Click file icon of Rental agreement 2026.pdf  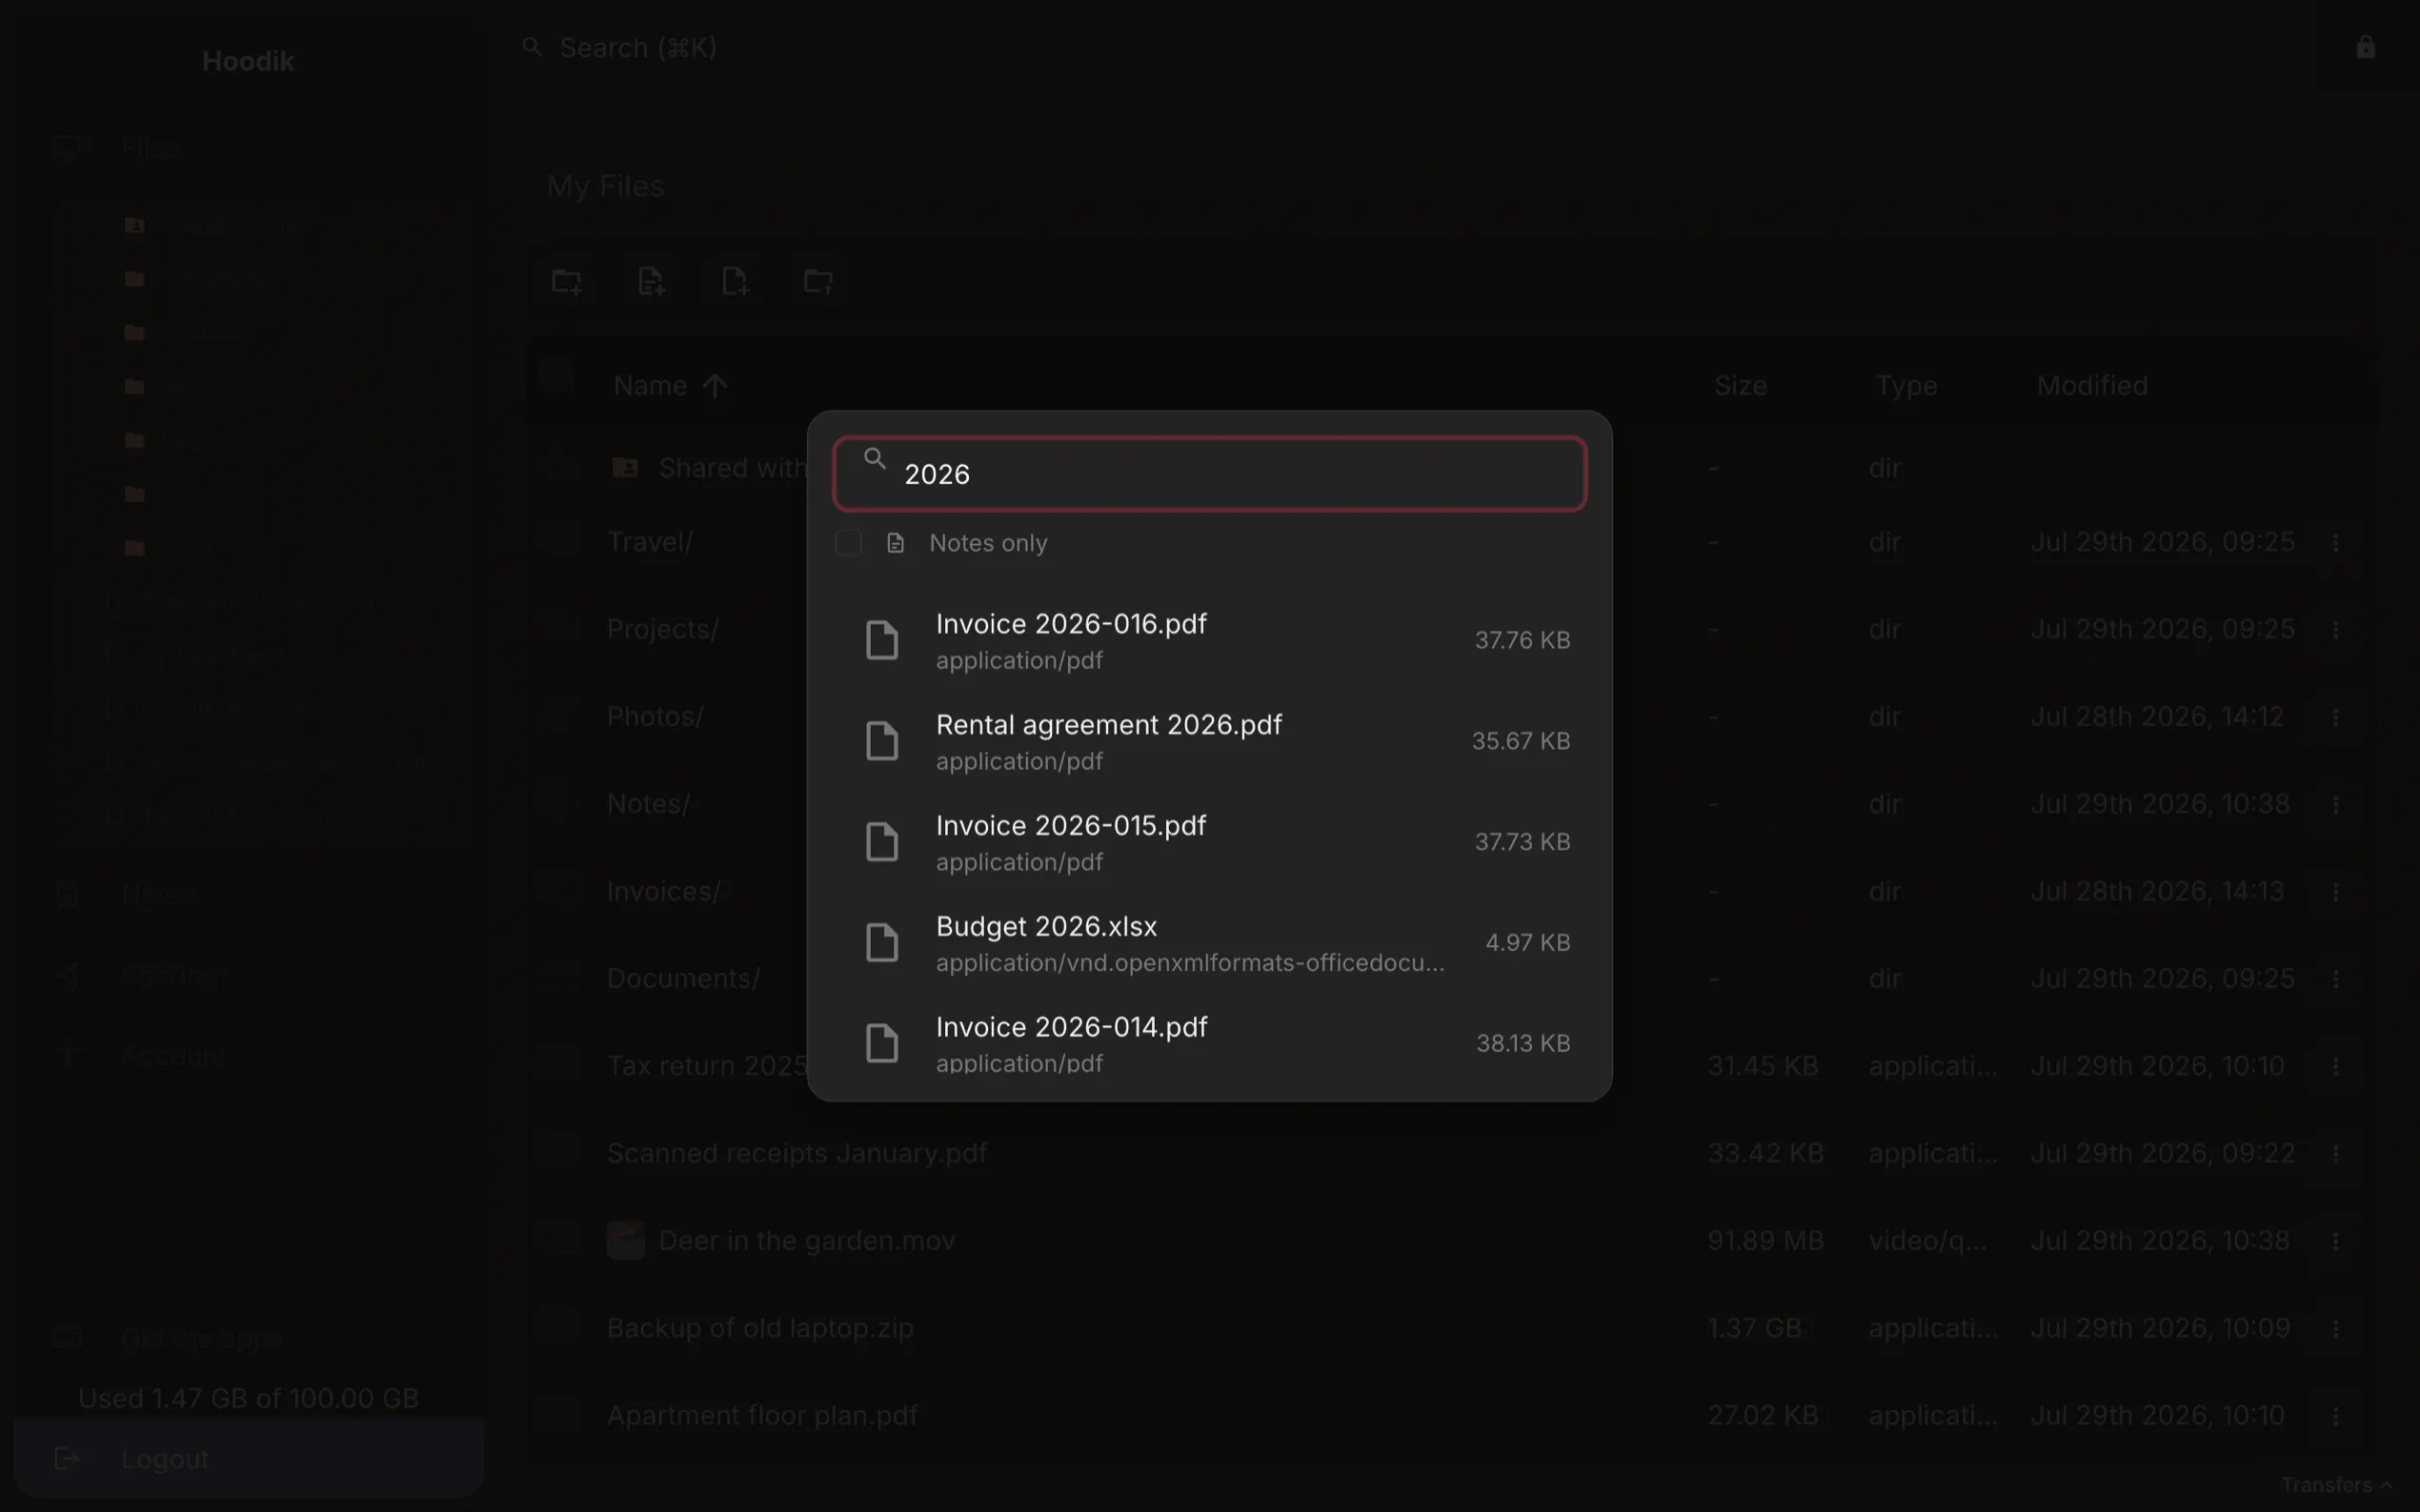point(882,741)
